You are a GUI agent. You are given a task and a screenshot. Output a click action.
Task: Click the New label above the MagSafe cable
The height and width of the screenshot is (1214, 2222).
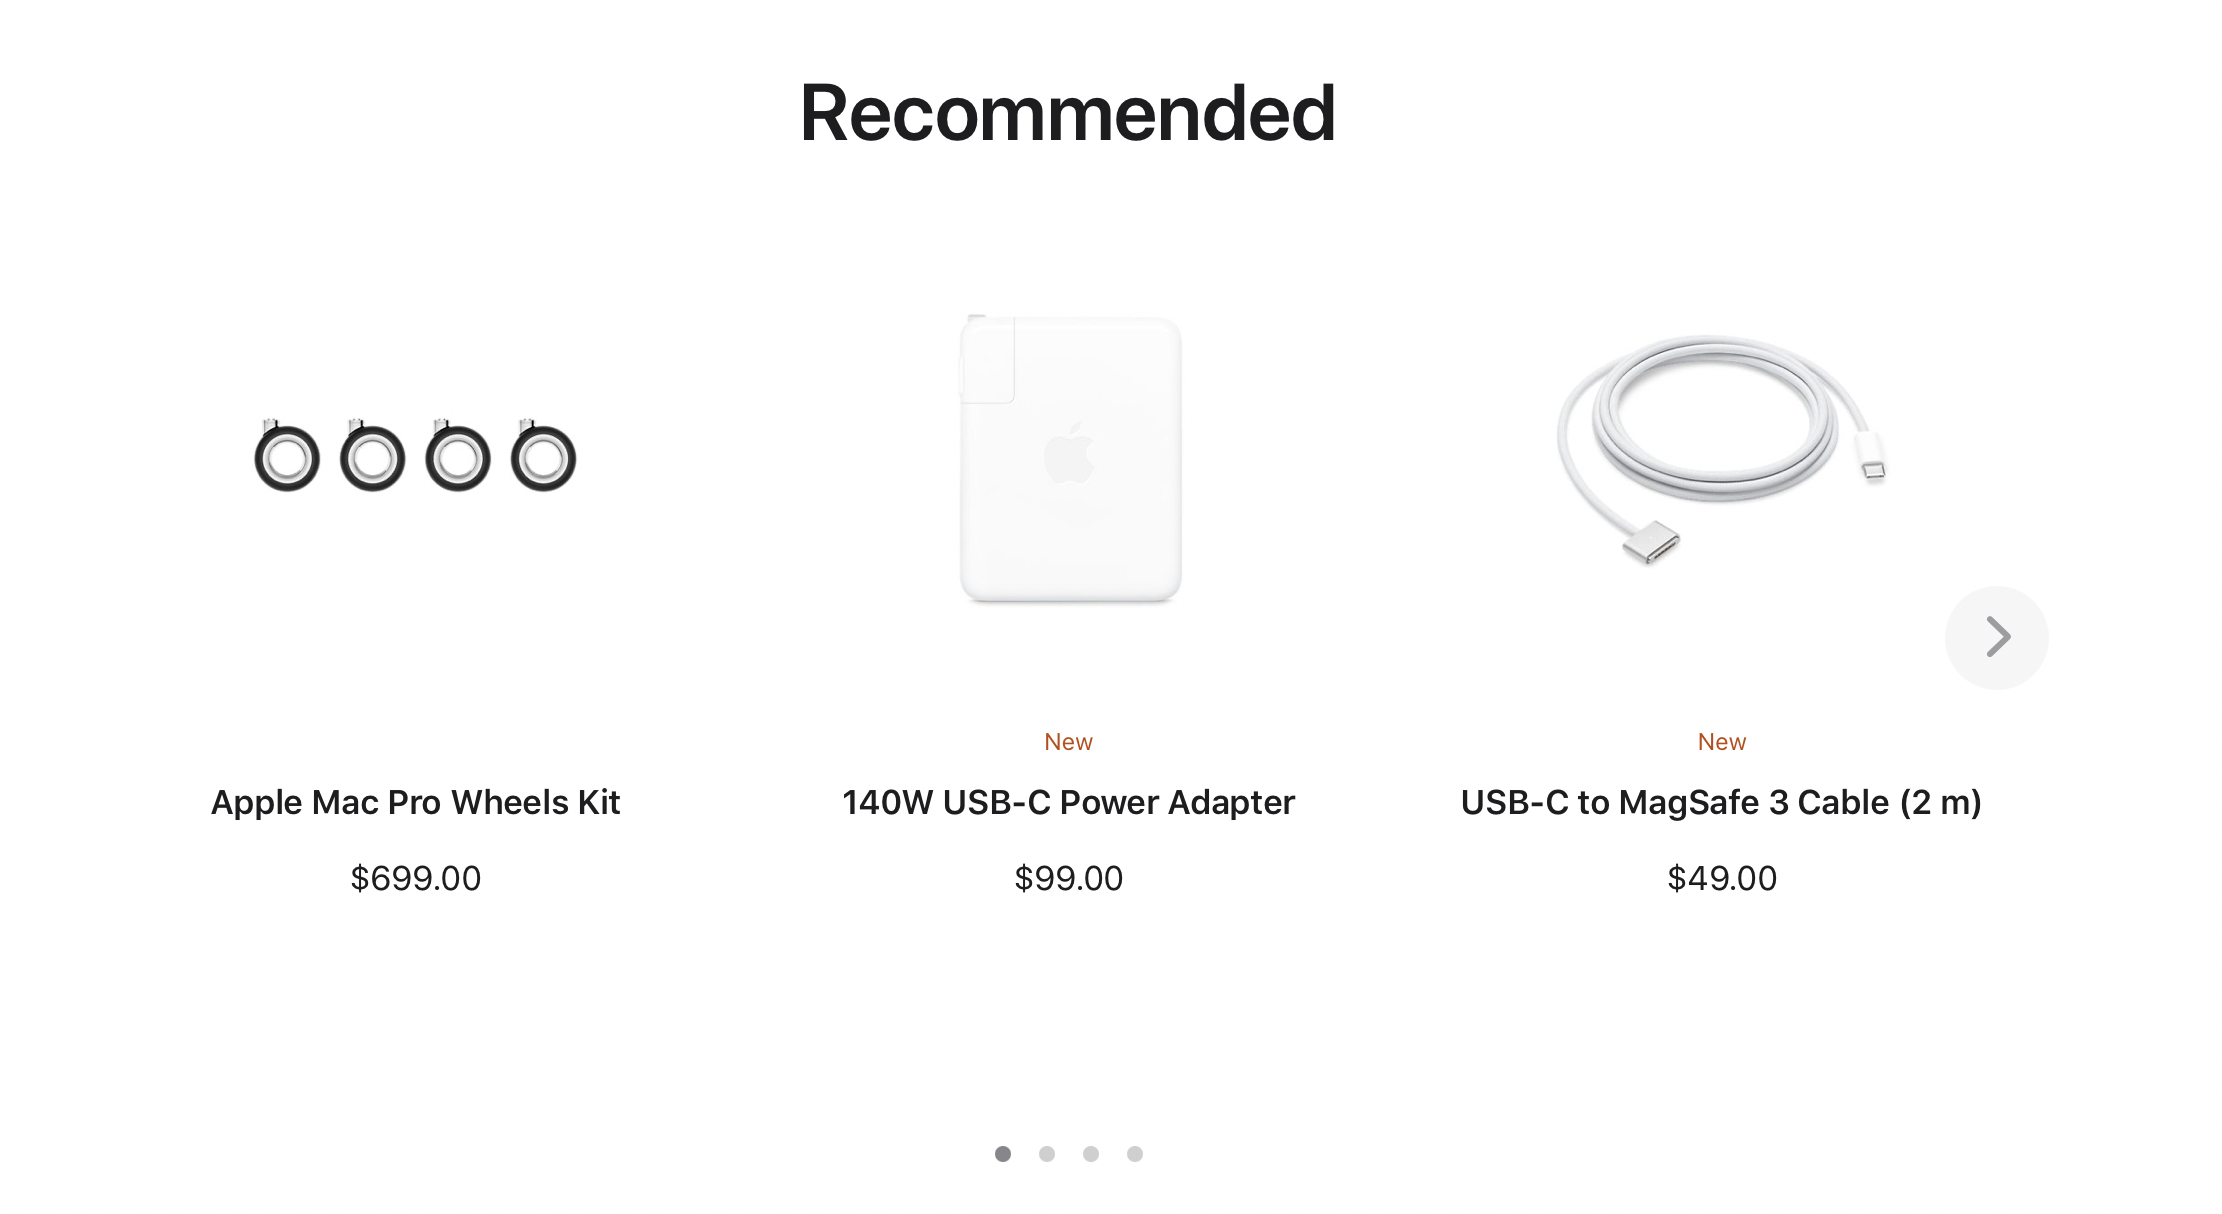tap(1721, 741)
